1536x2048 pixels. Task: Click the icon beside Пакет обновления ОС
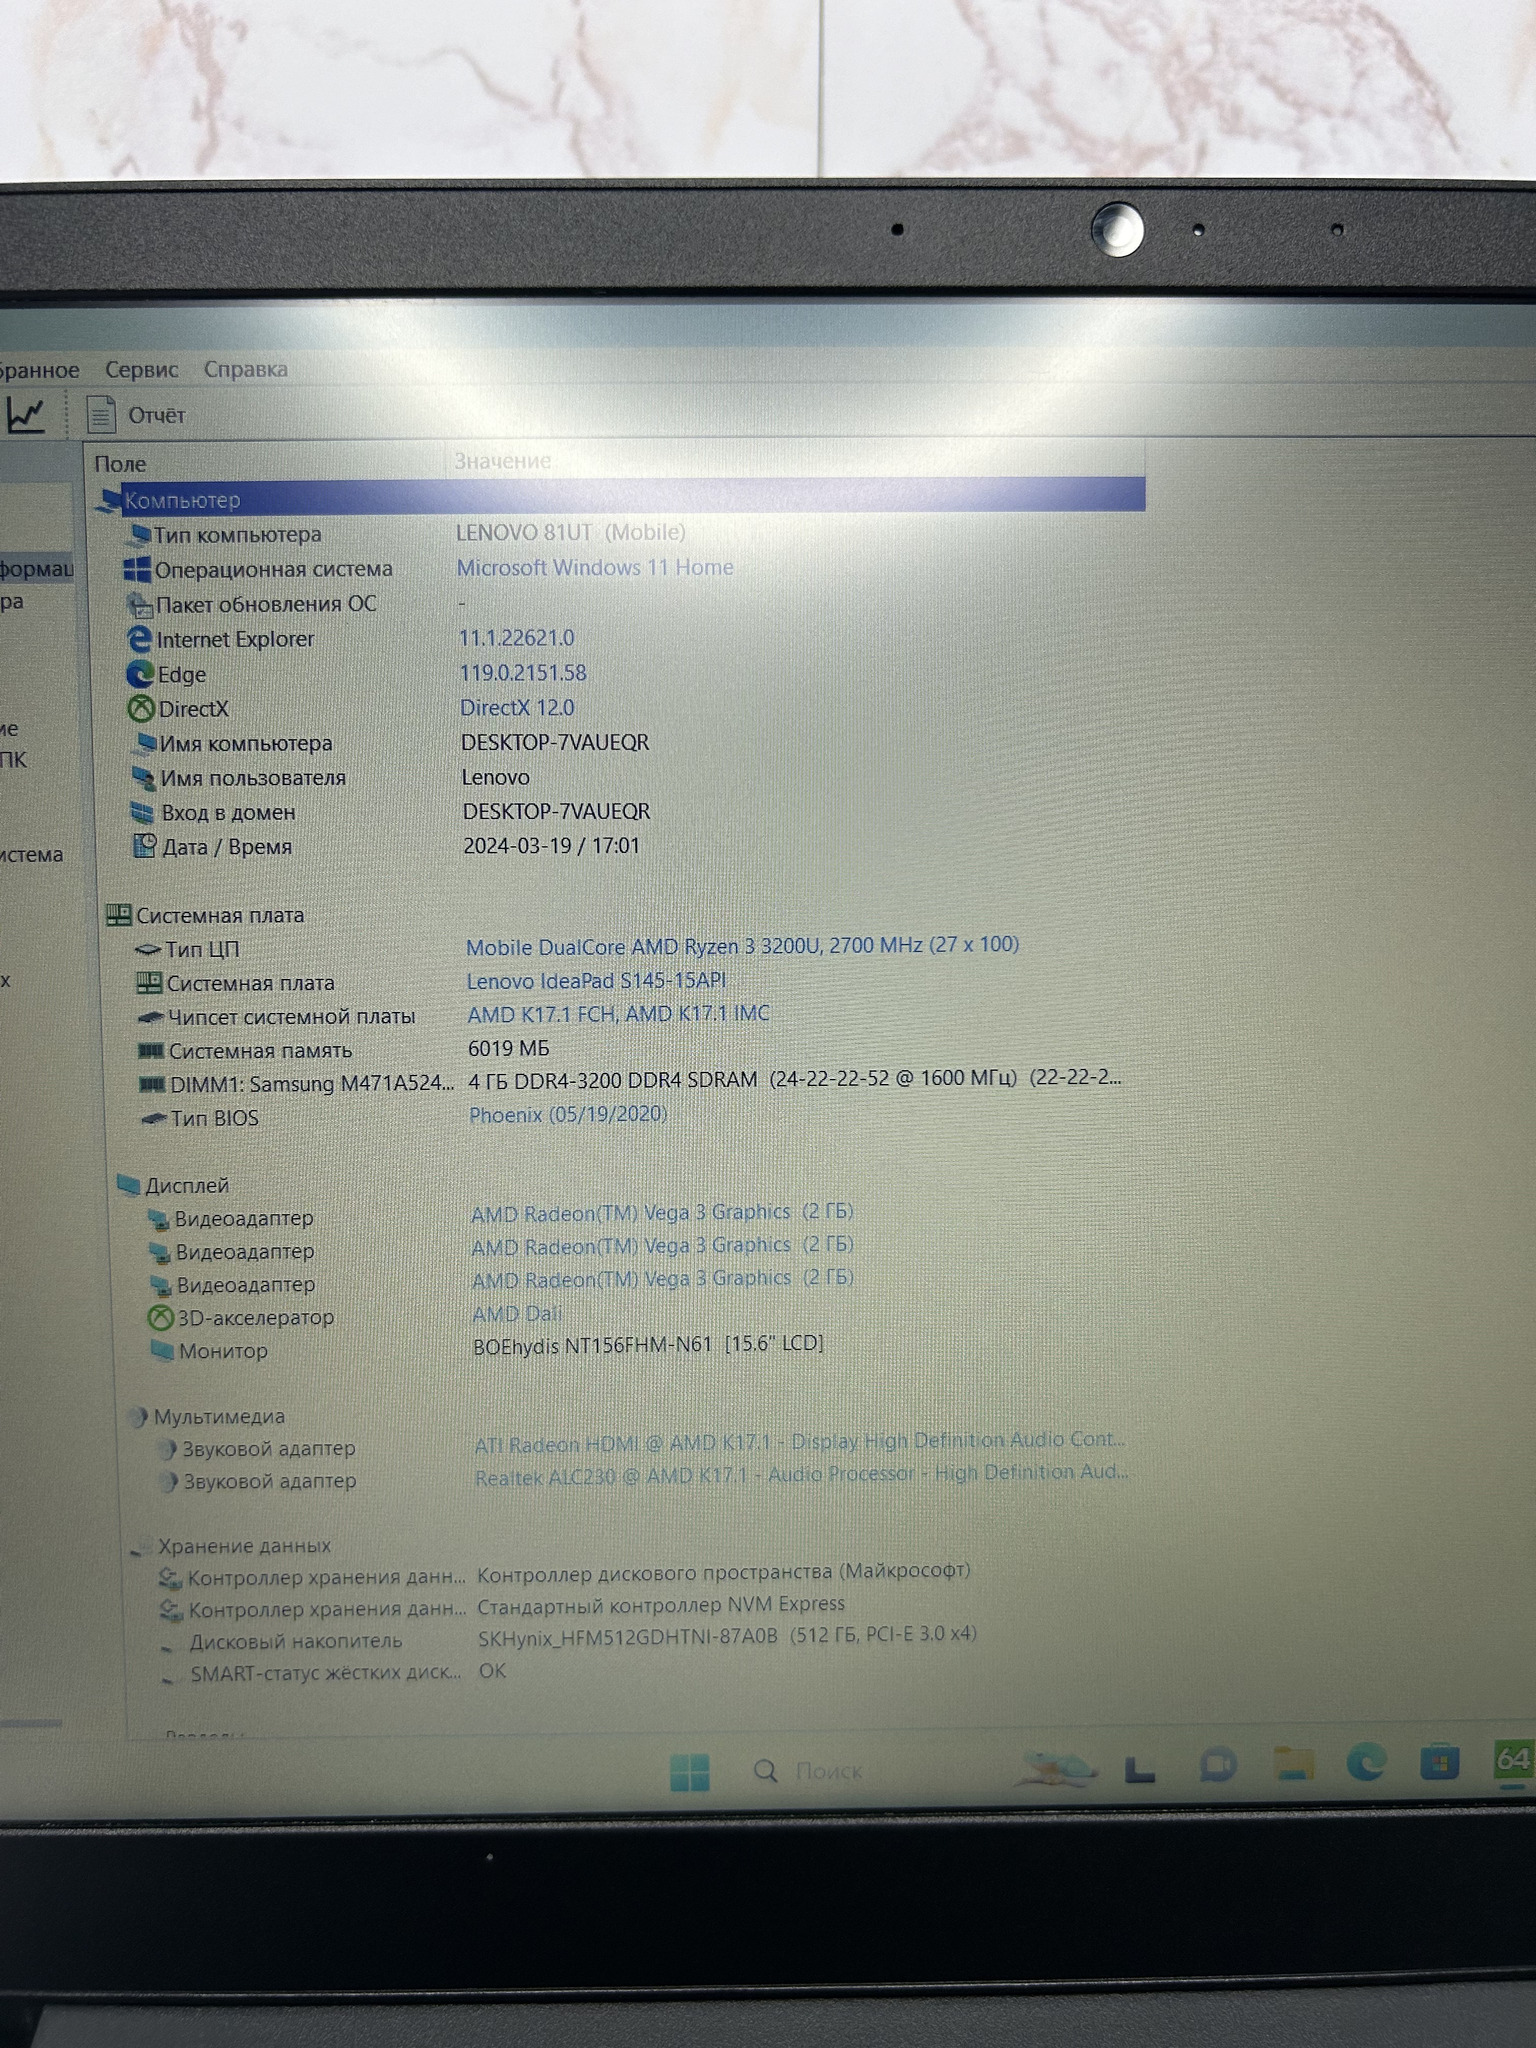(x=139, y=604)
